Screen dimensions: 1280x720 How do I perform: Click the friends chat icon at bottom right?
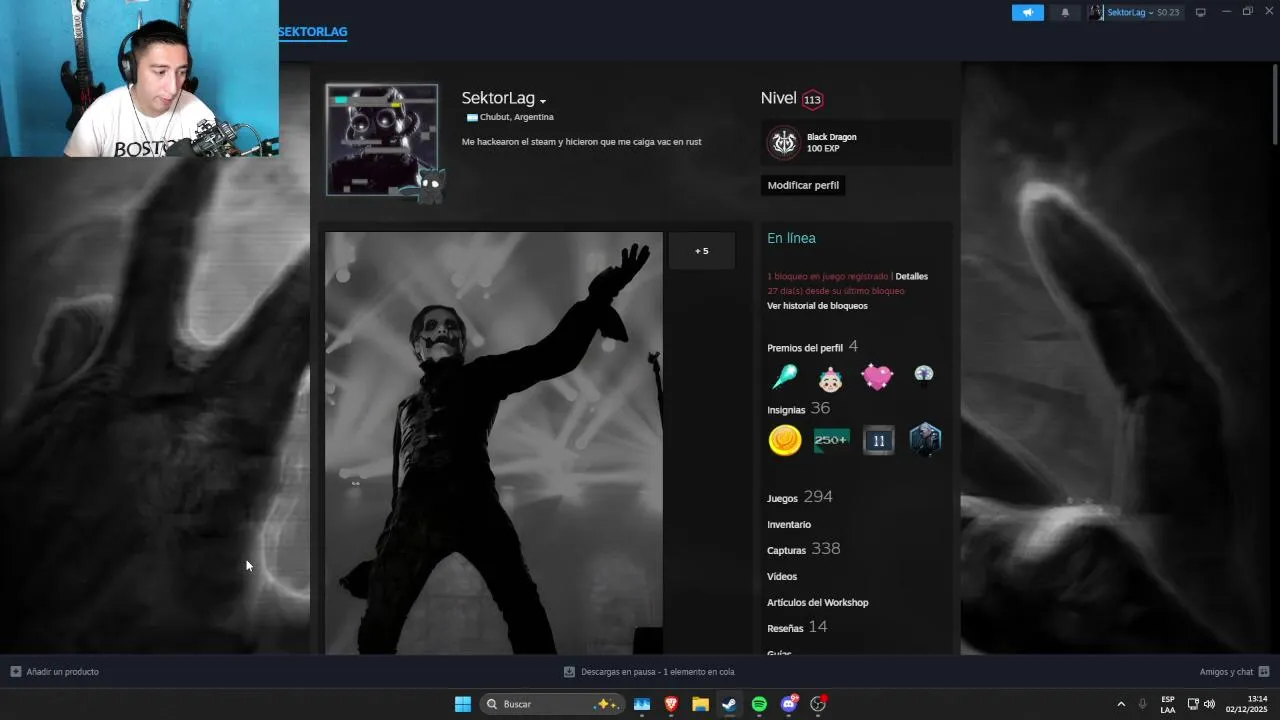1264,672
